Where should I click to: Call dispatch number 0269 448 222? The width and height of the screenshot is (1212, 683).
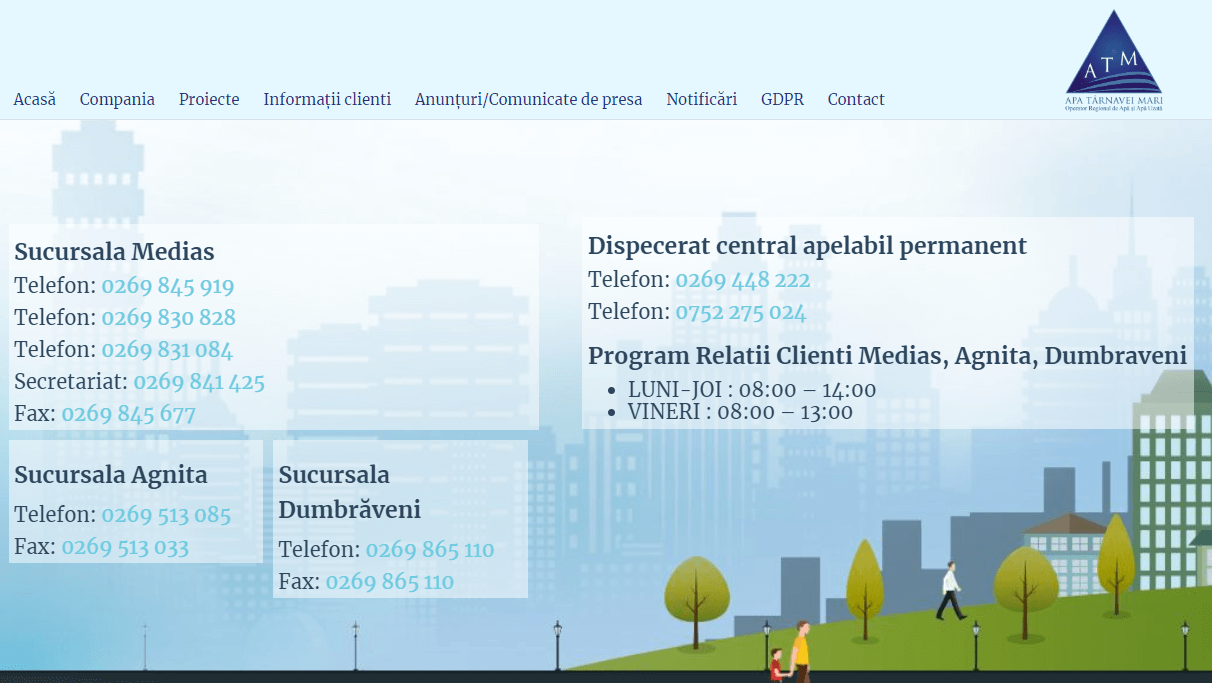pyautogui.click(x=742, y=280)
